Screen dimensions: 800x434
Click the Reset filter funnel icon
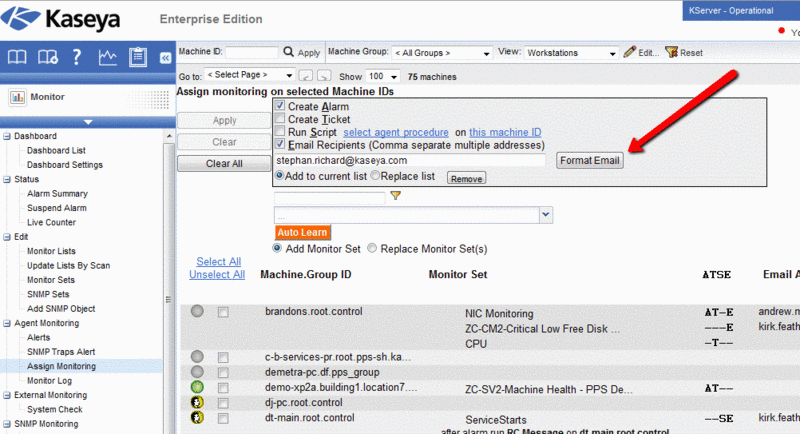(x=671, y=52)
